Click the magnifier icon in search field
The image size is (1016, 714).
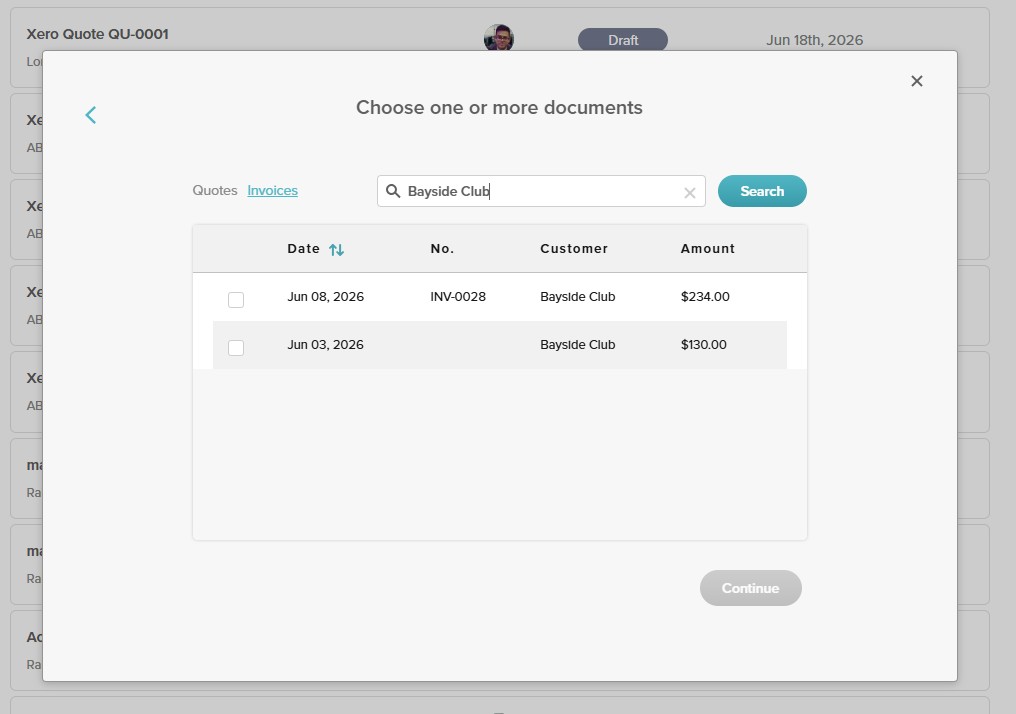pos(393,191)
